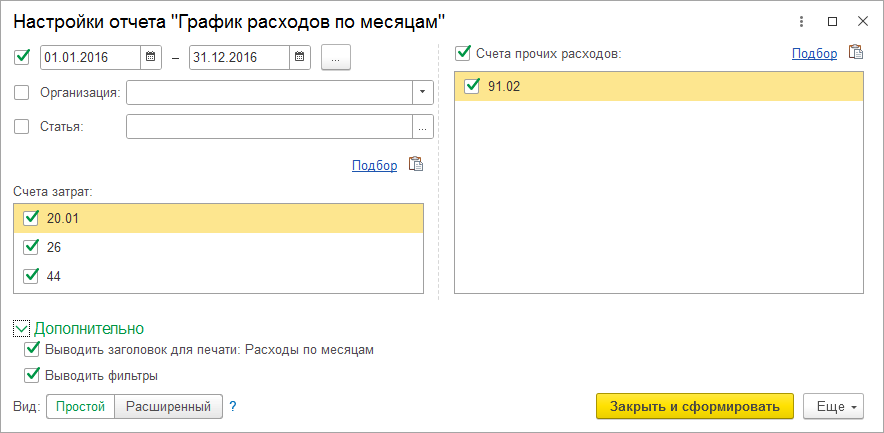Viewport: 884px width, 433px height.
Task: Open the Организация dropdown list
Action: coord(422,93)
